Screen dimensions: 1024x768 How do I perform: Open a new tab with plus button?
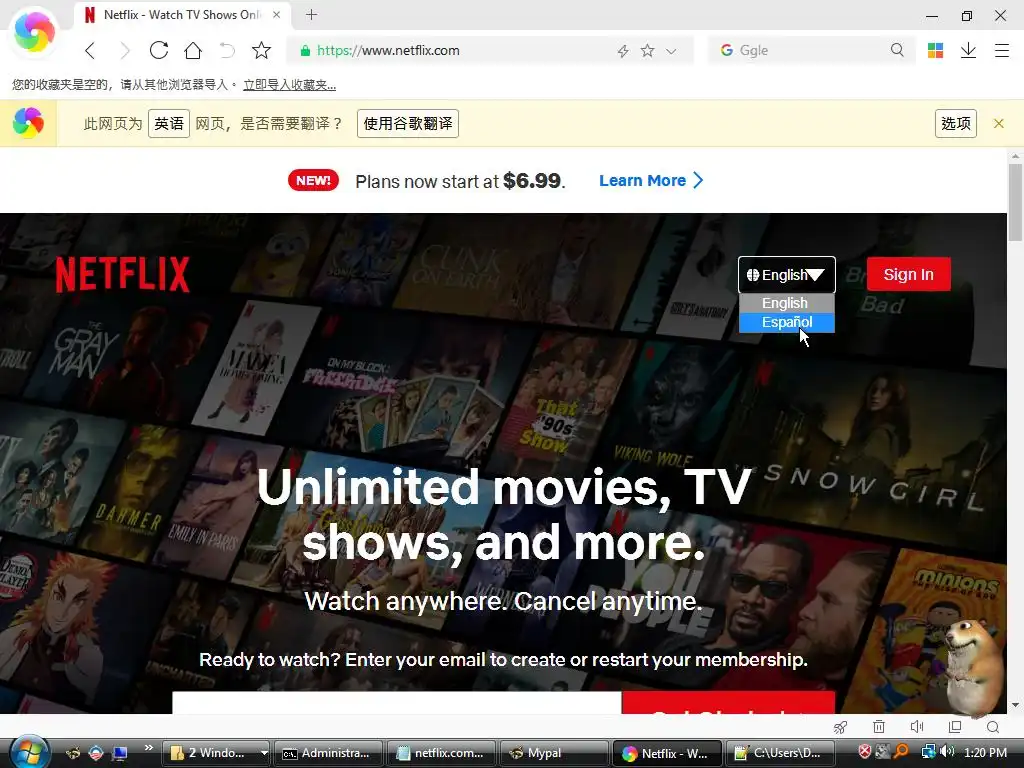tap(312, 14)
